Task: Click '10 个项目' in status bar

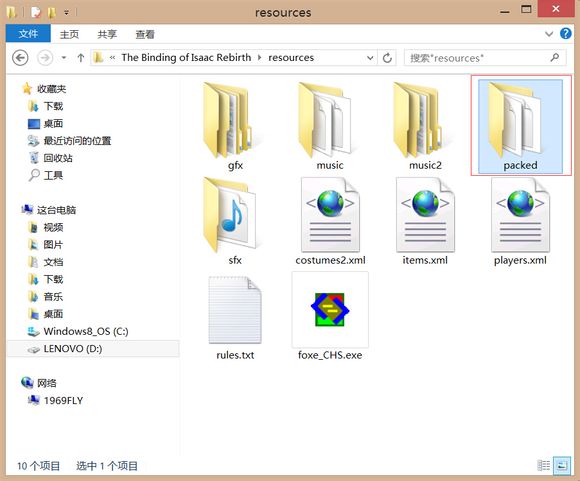Action: point(38,466)
